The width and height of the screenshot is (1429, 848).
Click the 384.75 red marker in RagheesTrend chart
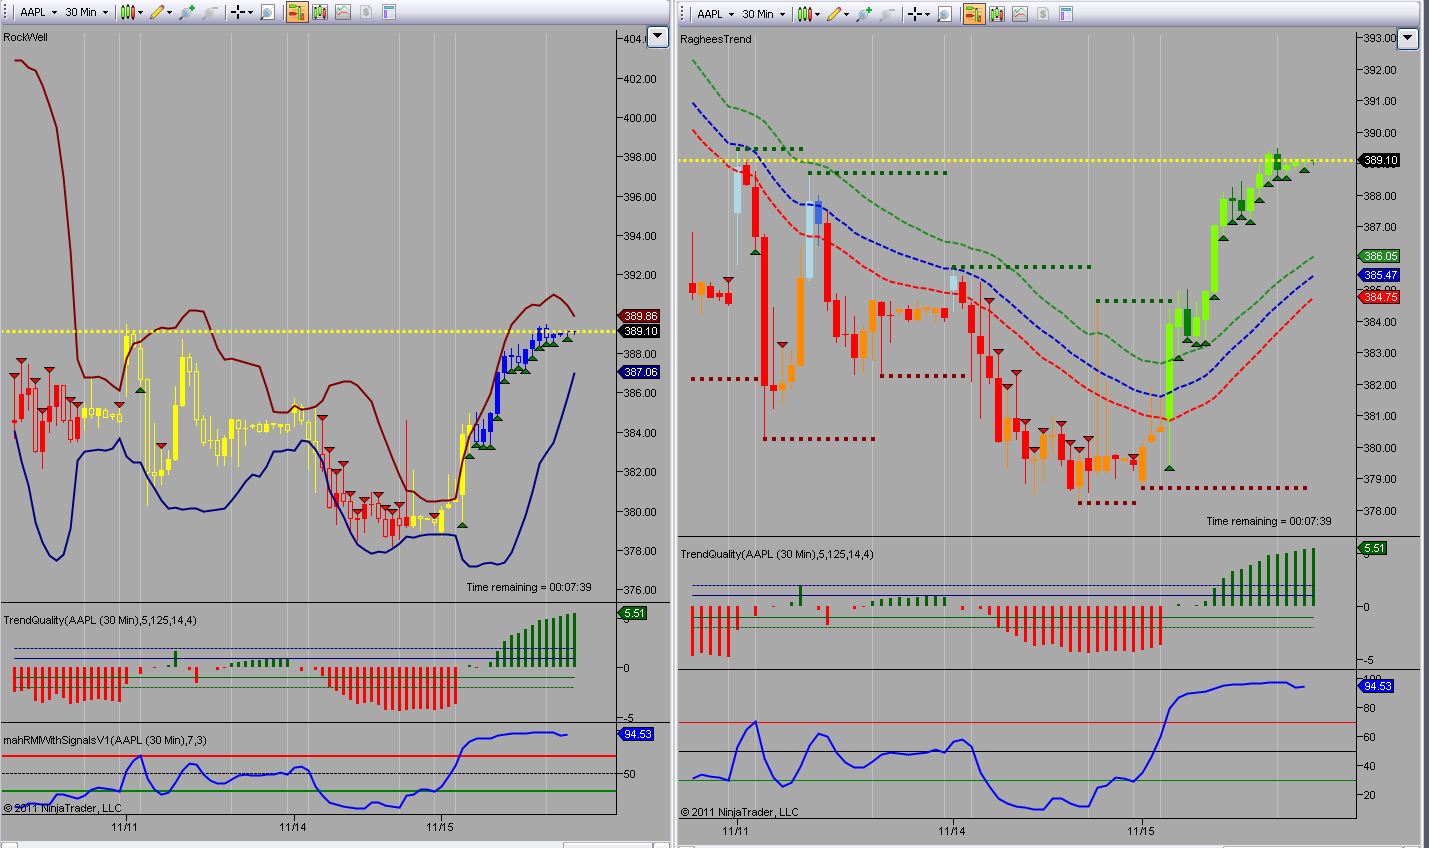(1380, 298)
